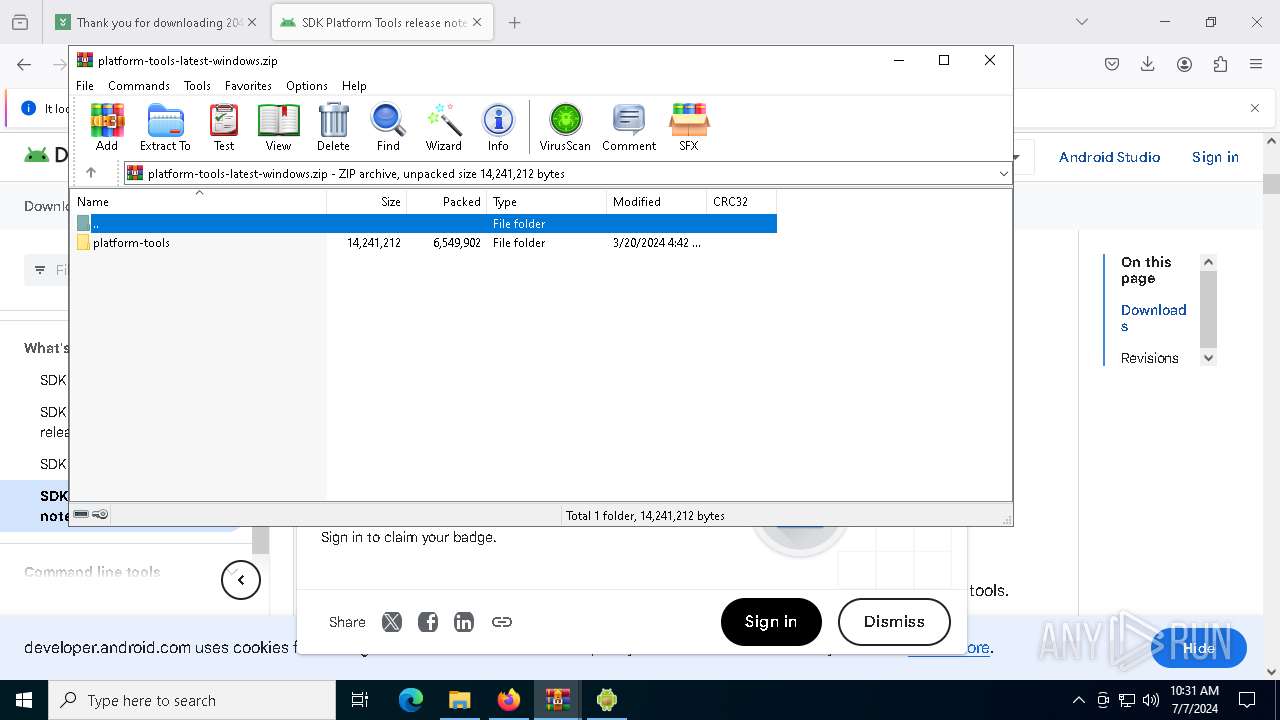Image resolution: width=1280 pixels, height=720 pixels.
Task: Click the Add toolbar icon in WinRAR
Action: click(107, 127)
